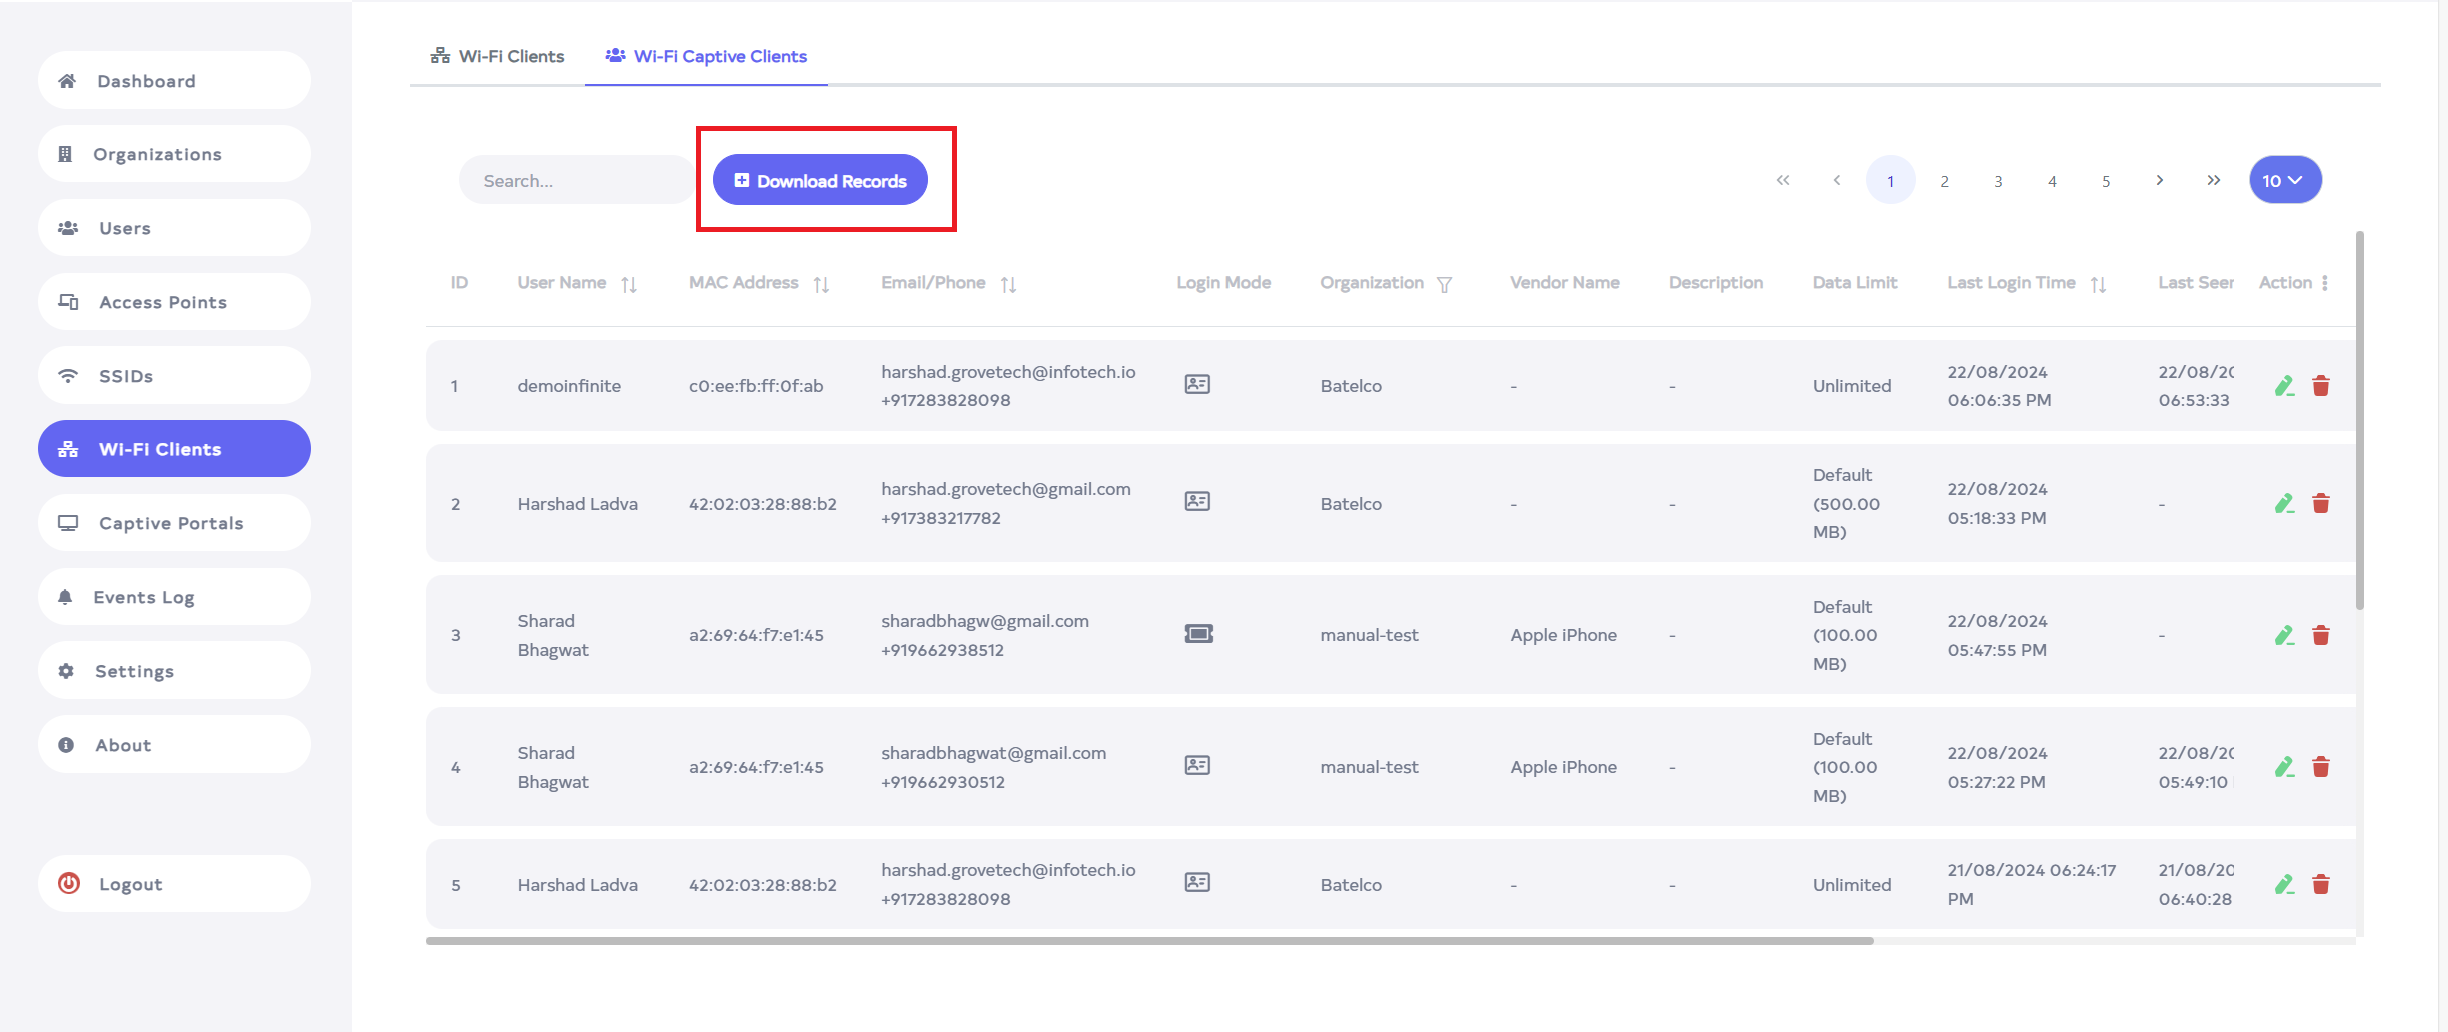2448x1032 pixels.
Task: Expand the rows-per-page 10 dropdown
Action: coord(2285,181)
